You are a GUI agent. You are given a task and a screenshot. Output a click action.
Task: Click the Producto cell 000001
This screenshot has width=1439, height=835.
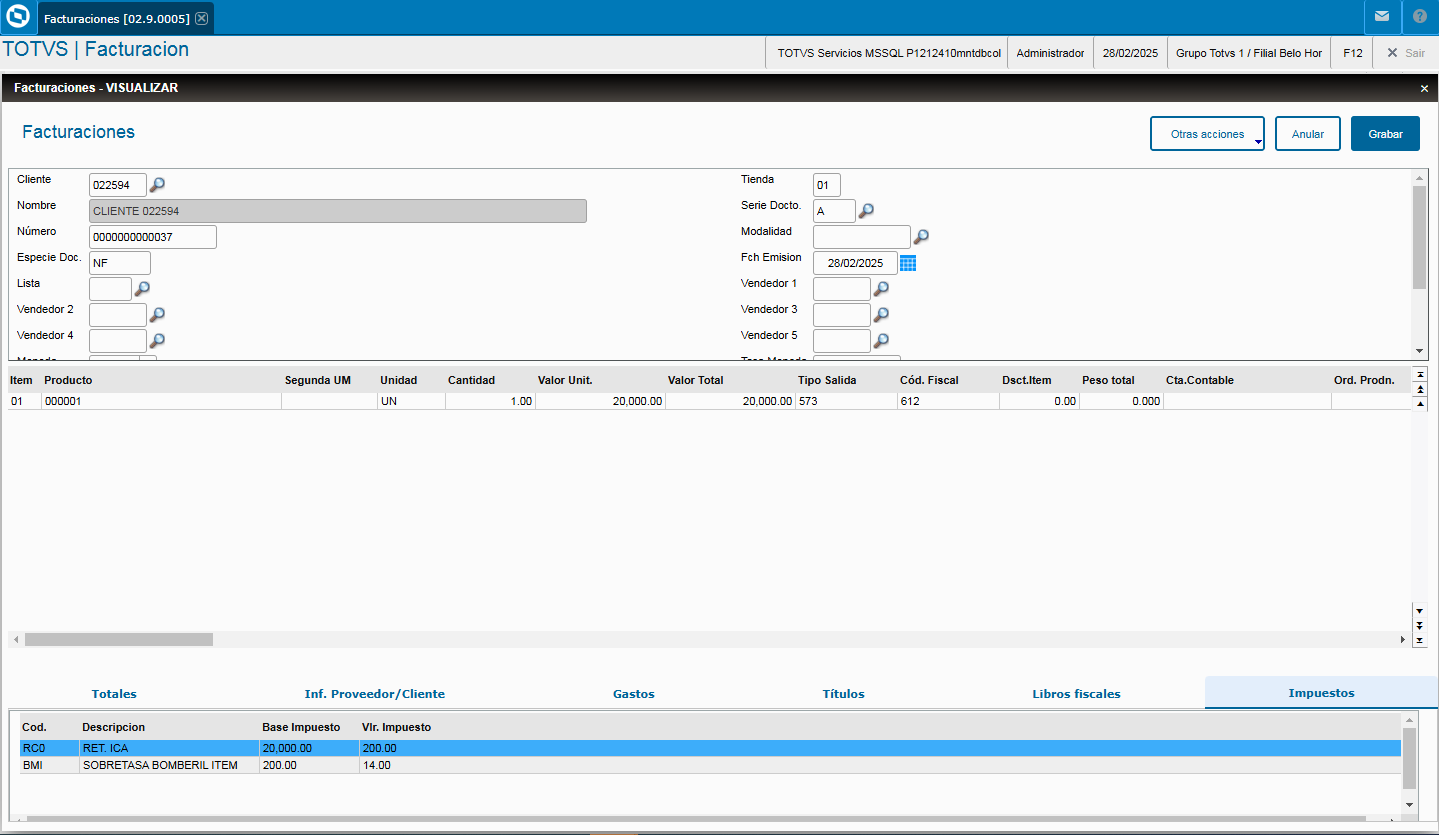pyautogui.click(x=161, y=401)
